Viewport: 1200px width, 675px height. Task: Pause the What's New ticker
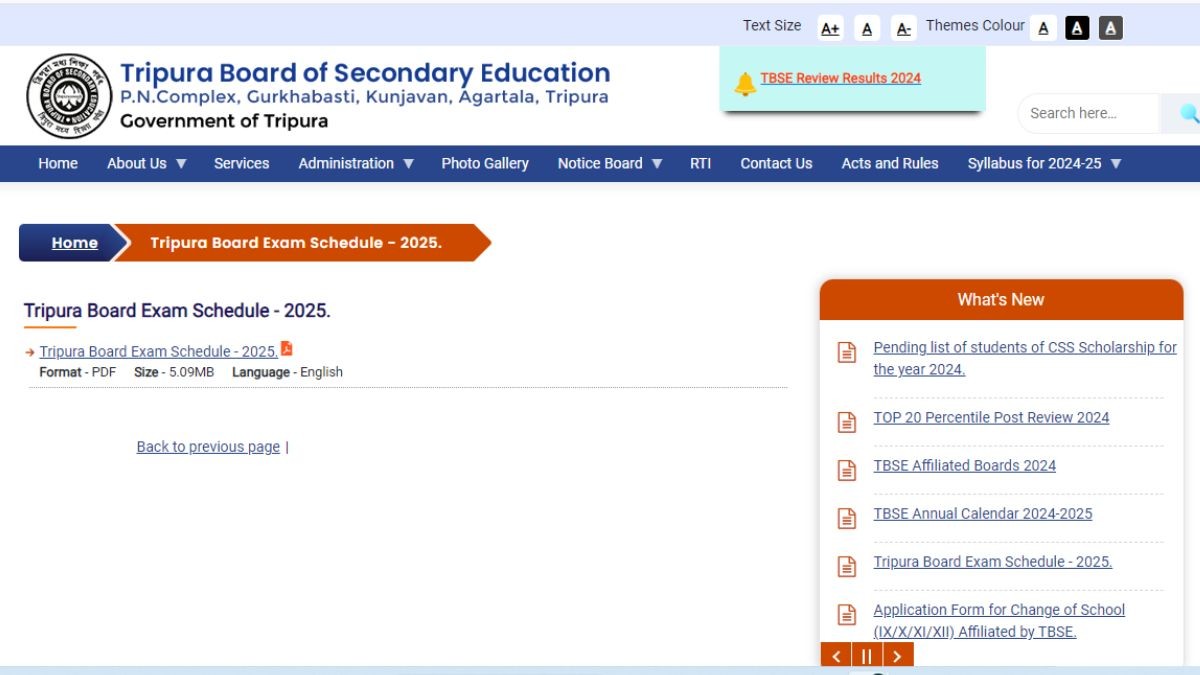point(867,656)
